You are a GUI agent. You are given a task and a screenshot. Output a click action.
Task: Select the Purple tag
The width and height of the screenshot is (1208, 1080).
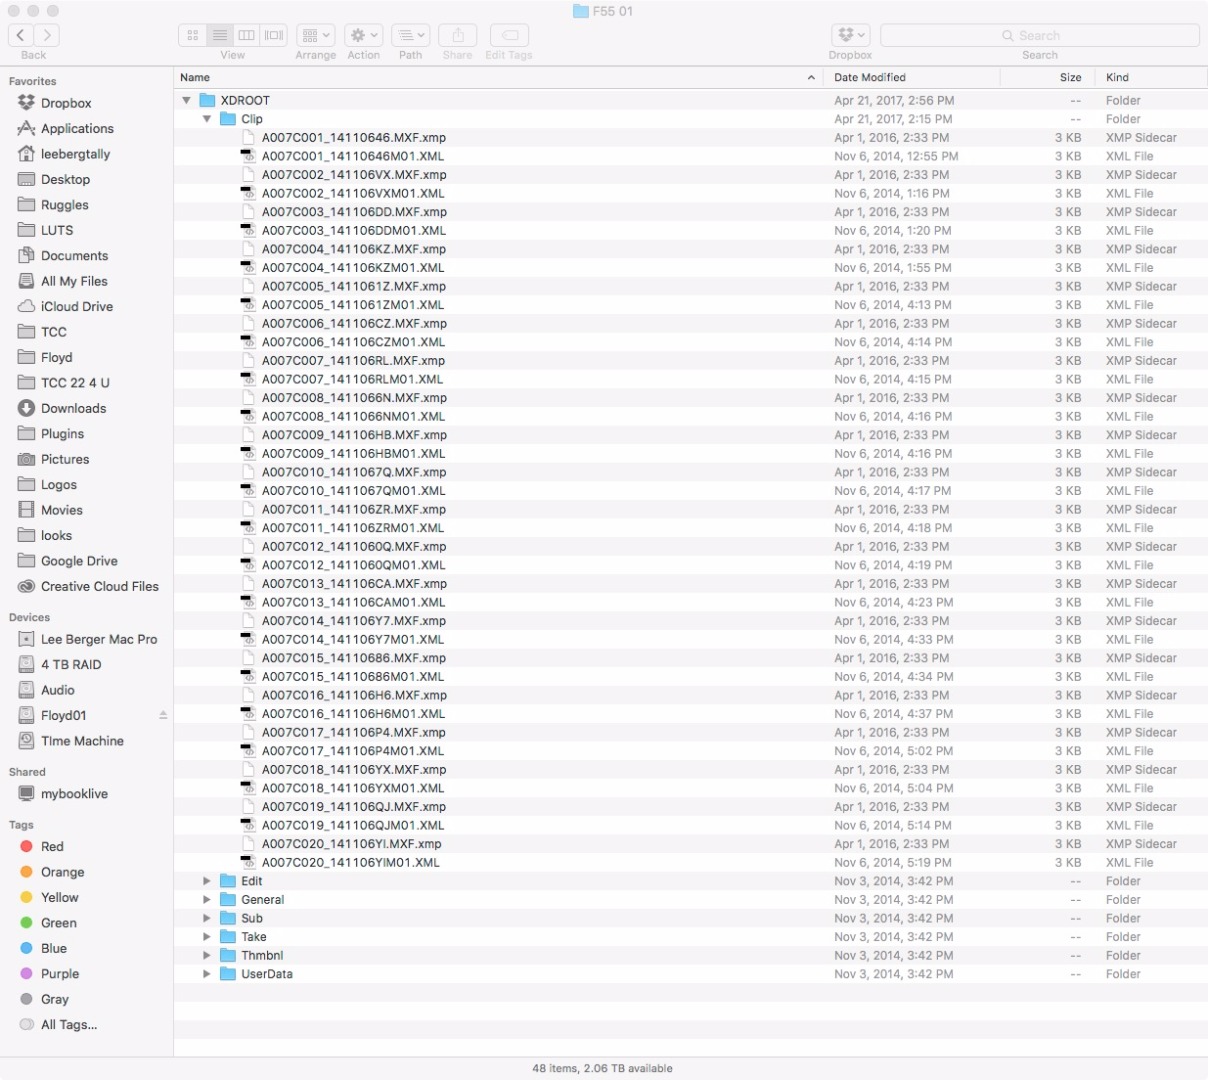point(60,974)
